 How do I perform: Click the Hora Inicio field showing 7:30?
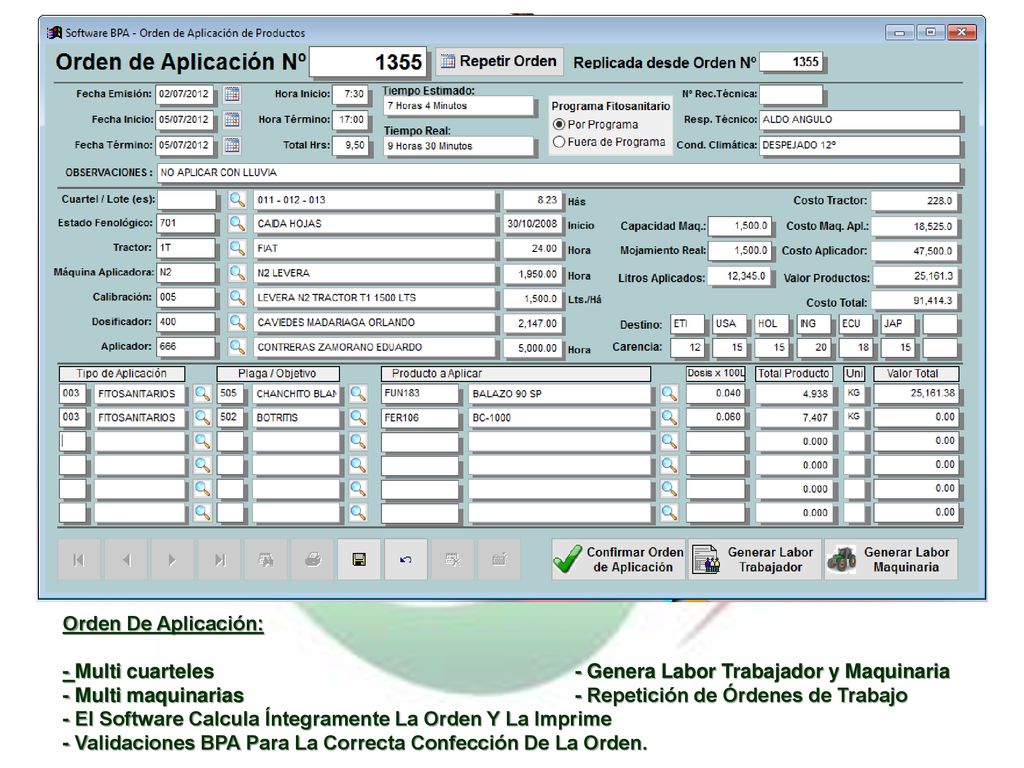(349, 94)
